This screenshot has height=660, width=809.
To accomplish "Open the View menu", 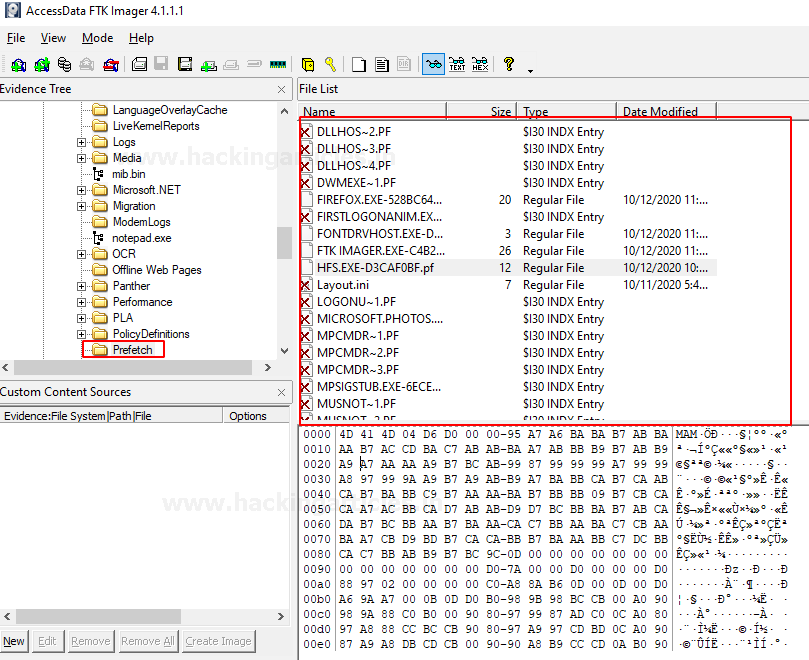I will coord(53,38).
